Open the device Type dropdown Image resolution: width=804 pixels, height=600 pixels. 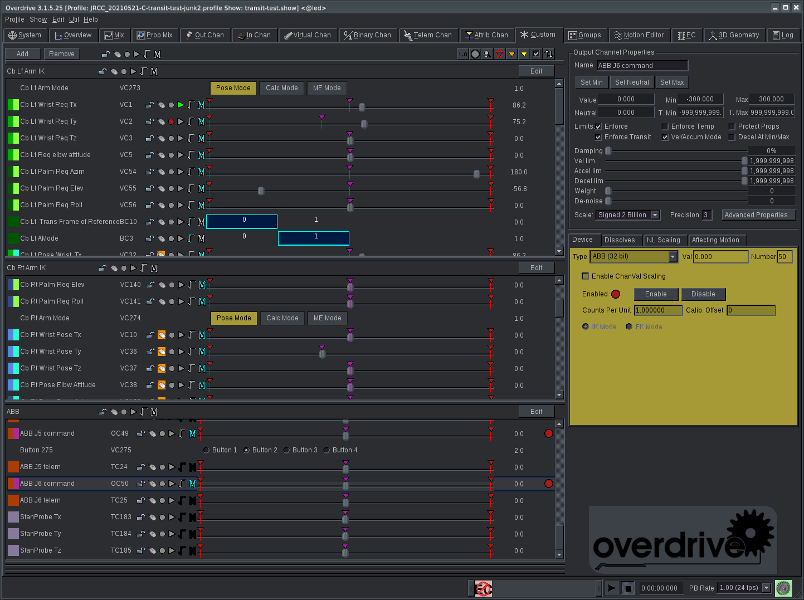(634, 256)
